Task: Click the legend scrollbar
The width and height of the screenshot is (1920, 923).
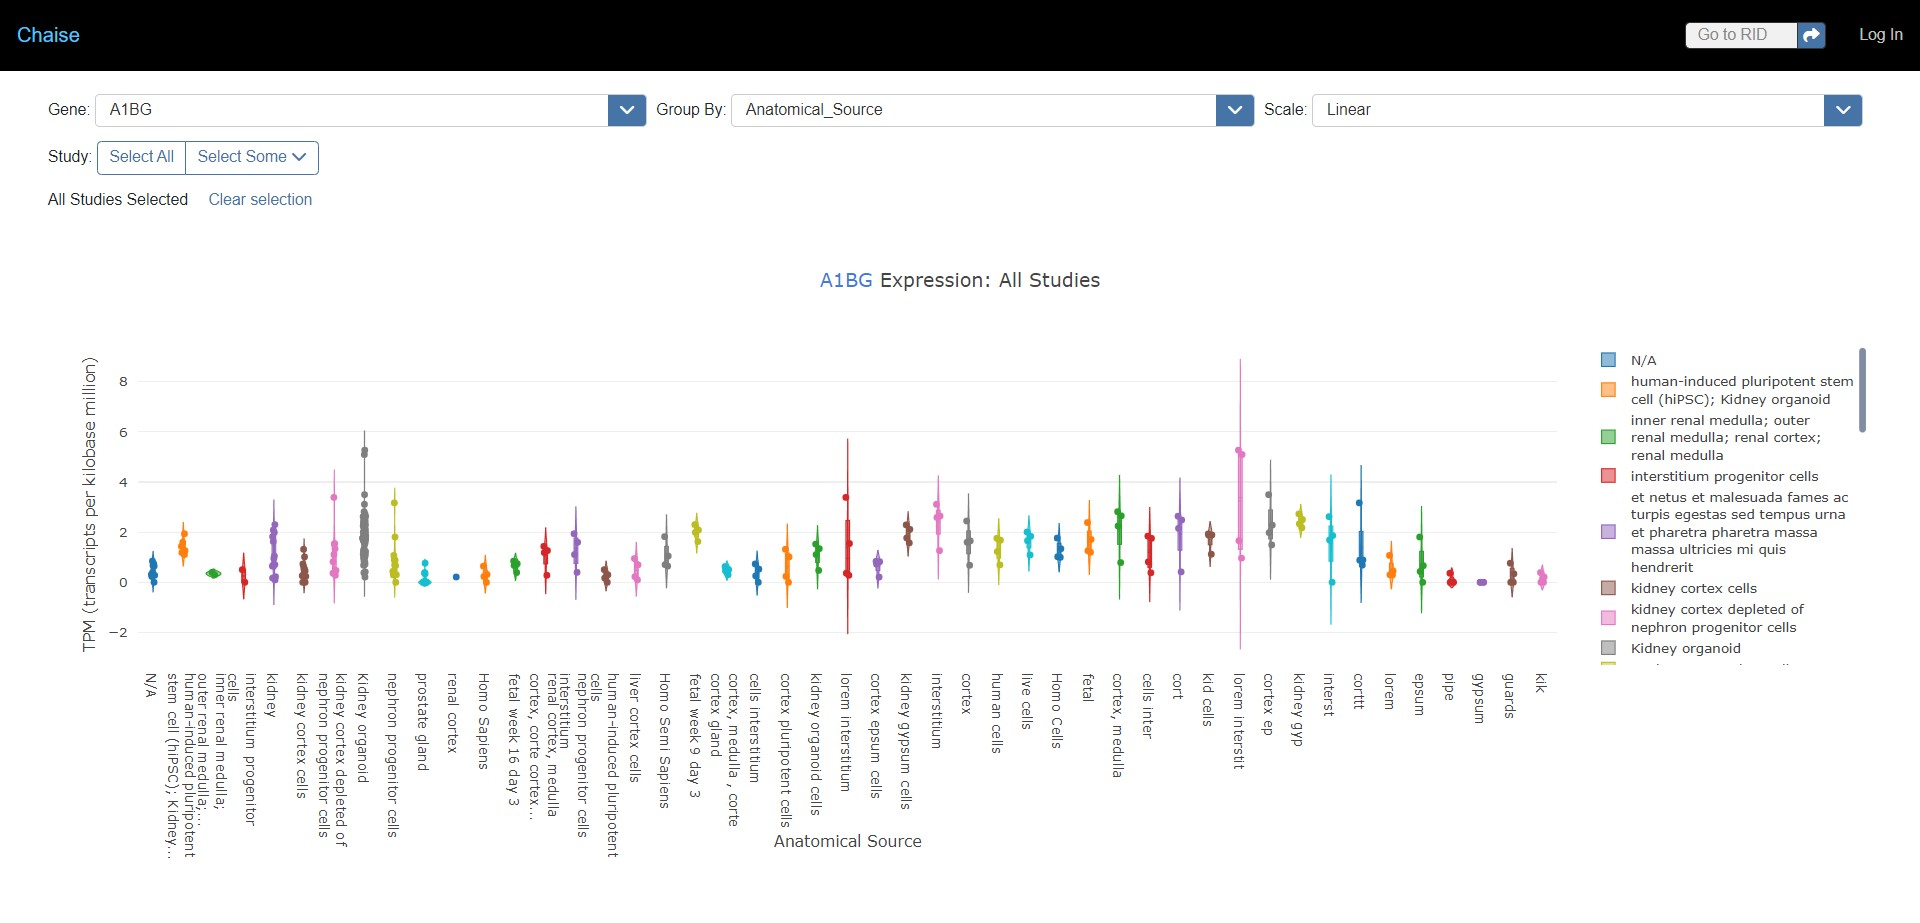Action: pyautogui.click(x=1861, y=390)
